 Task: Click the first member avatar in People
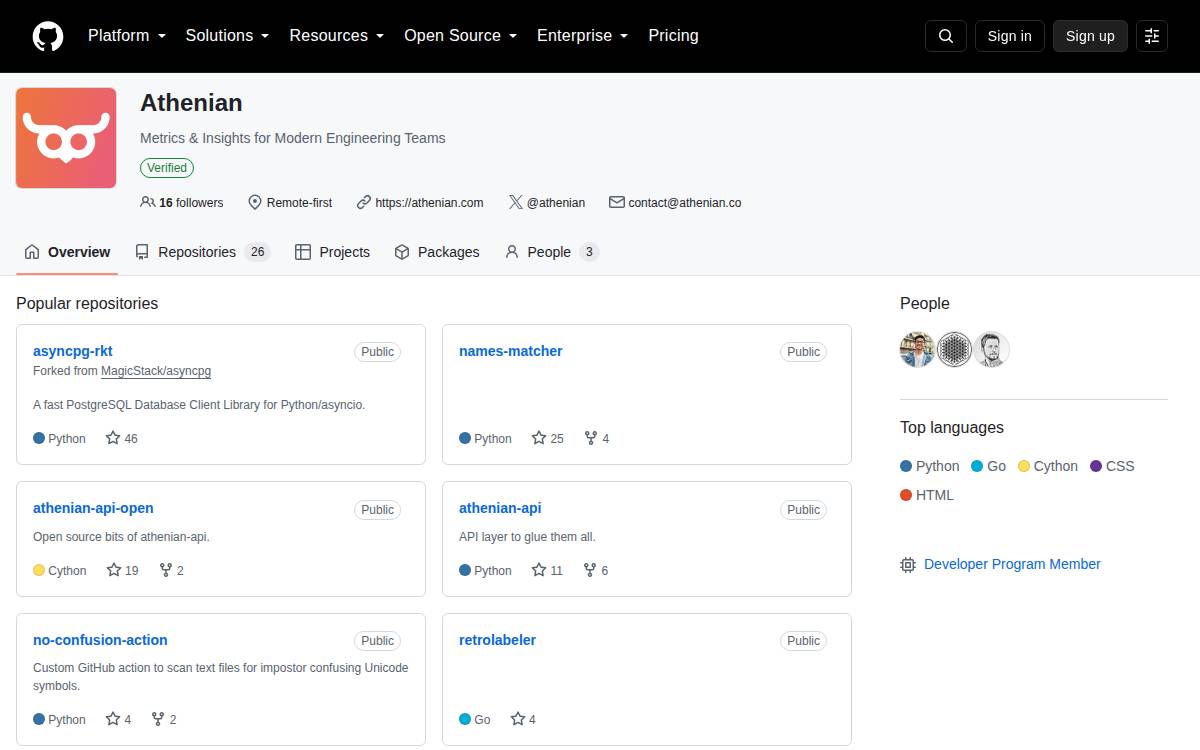(917, 350)
